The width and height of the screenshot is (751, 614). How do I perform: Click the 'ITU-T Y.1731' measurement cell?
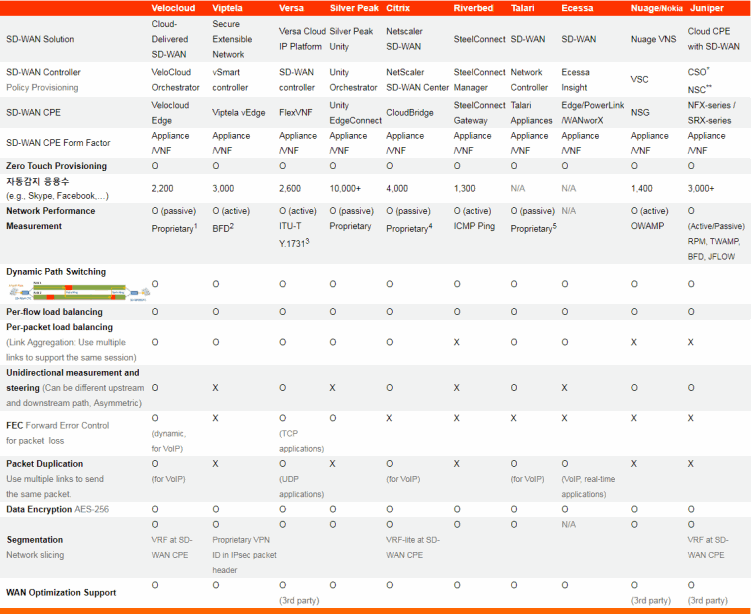pos(294,235)
